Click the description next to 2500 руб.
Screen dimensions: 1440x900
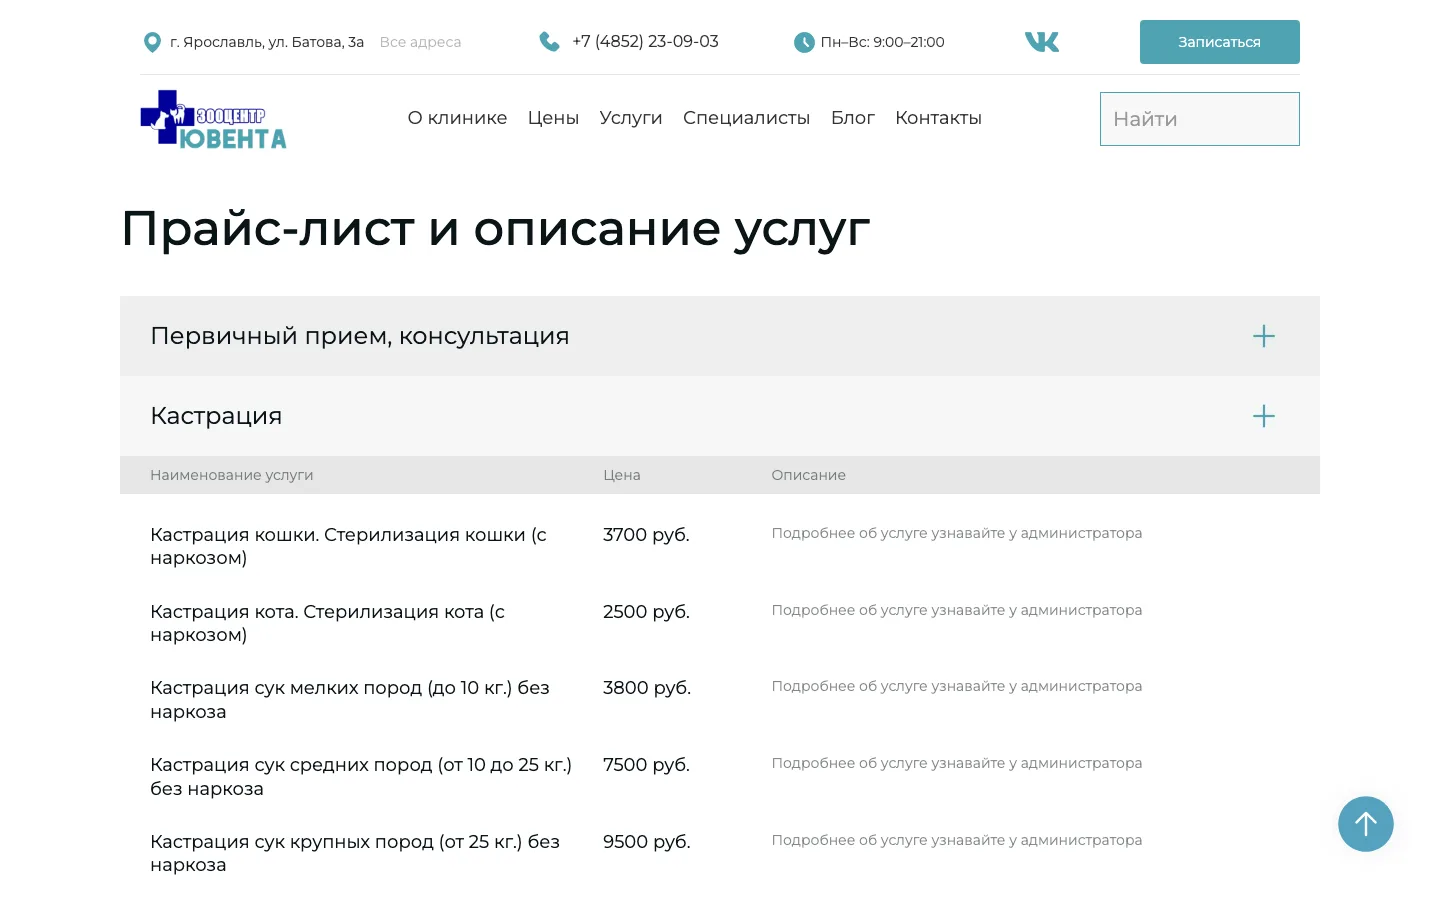[x=956, y=611]
